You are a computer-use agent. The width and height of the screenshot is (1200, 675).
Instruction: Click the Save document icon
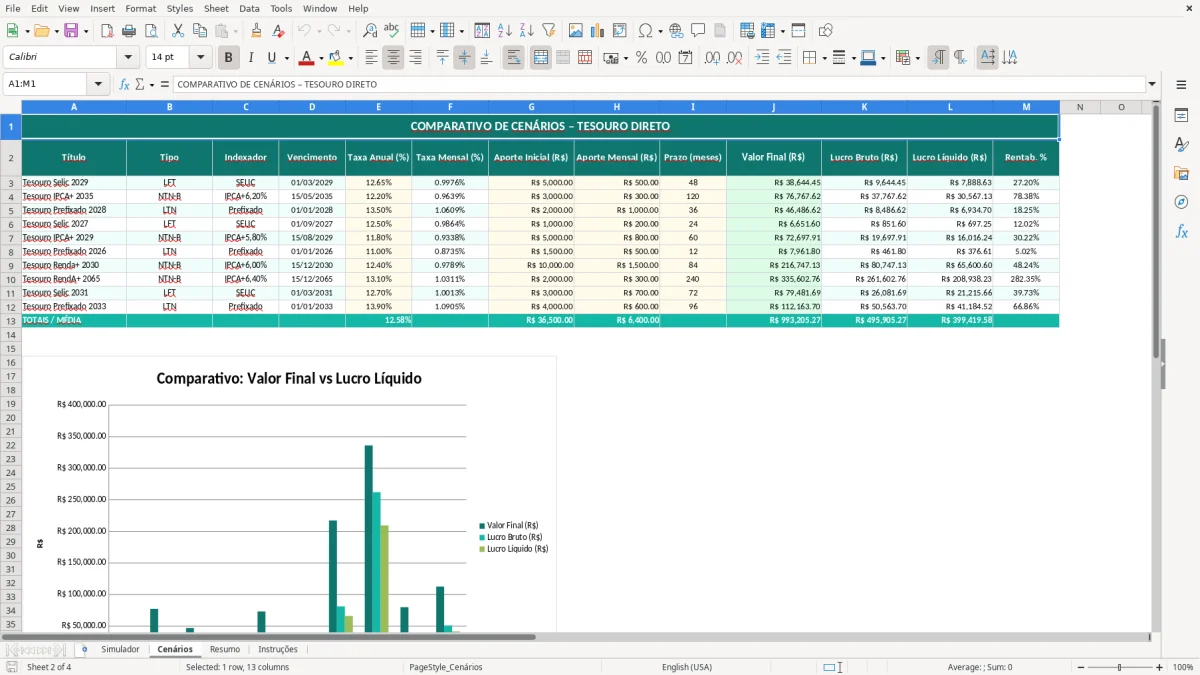tap(71, 31)
